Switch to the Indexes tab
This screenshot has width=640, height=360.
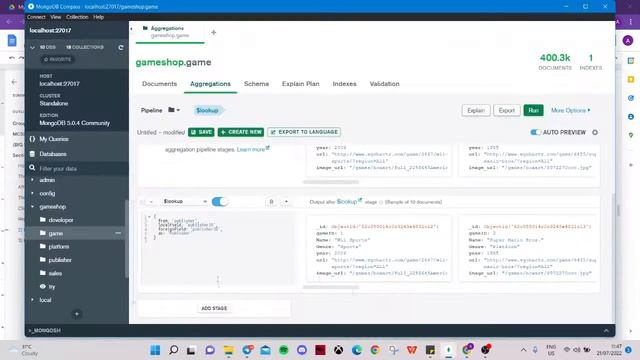tap(344, 84)
